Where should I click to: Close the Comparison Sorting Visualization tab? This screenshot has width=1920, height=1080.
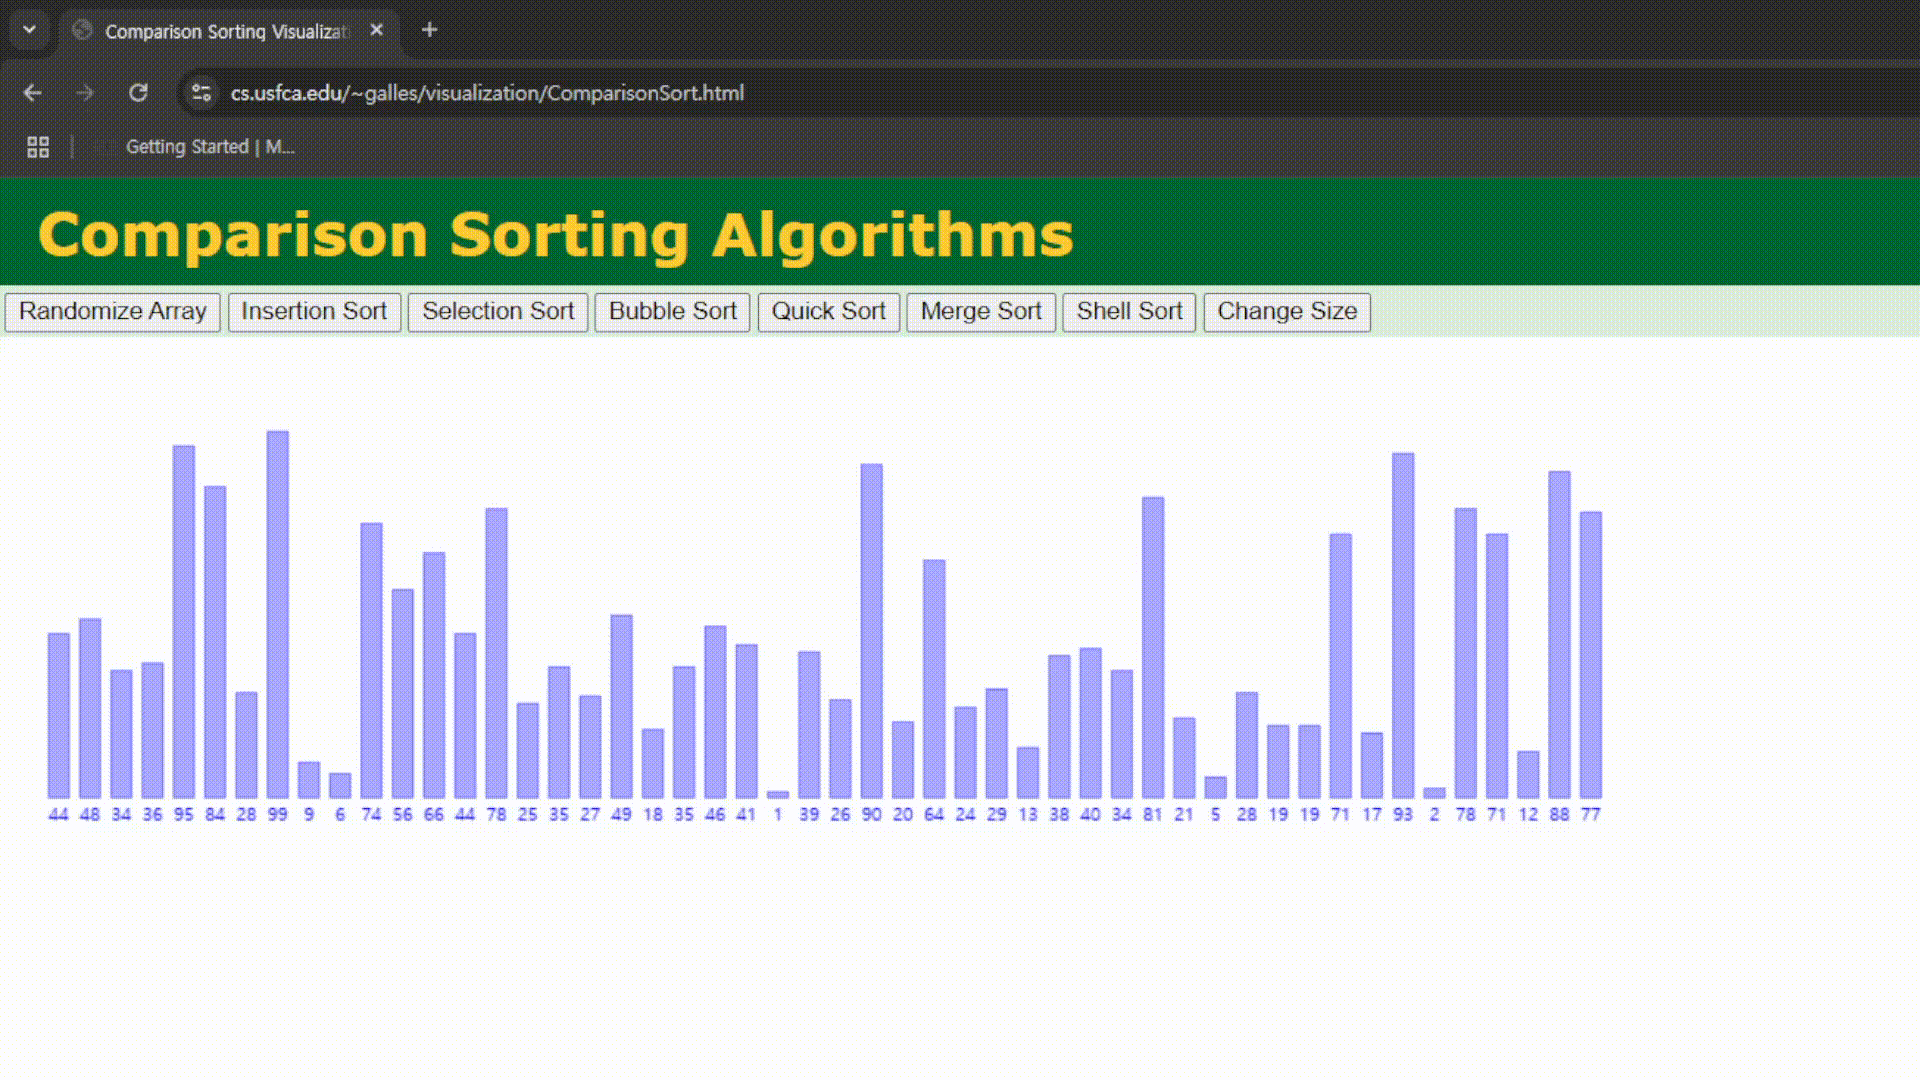(x=376, y=30)
